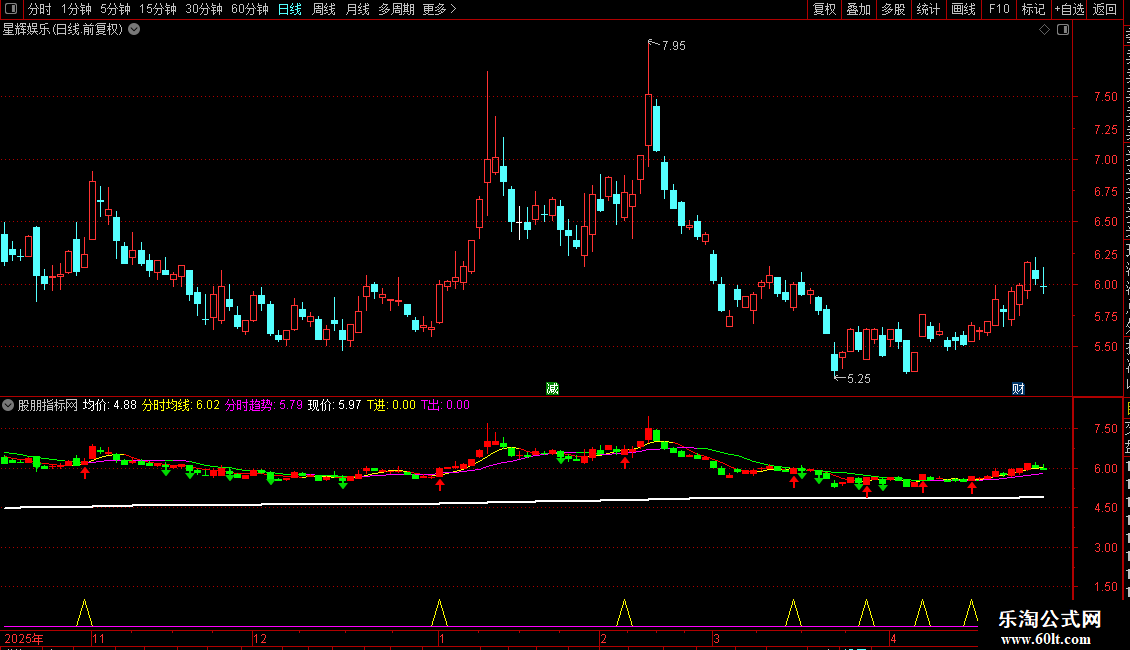Image resolution: width=1130 pixels, height=650 pixels.
Task: Click the 复权 adjustment button
Action: [824, 9]
